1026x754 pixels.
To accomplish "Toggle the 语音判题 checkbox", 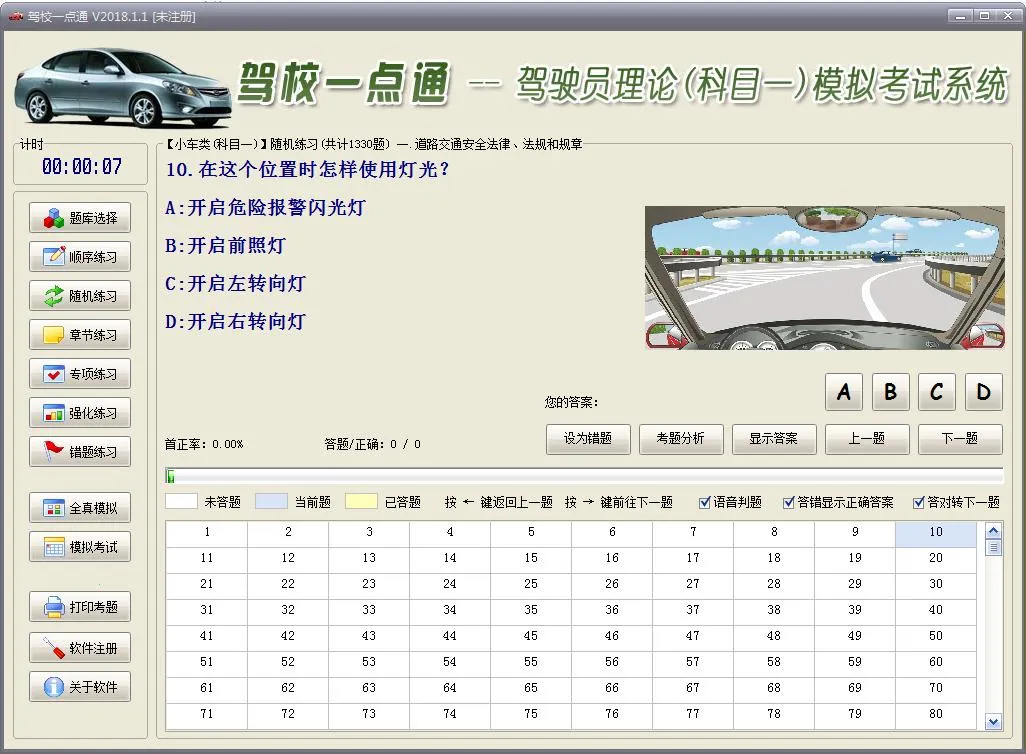I will click(x=705, y=502).
